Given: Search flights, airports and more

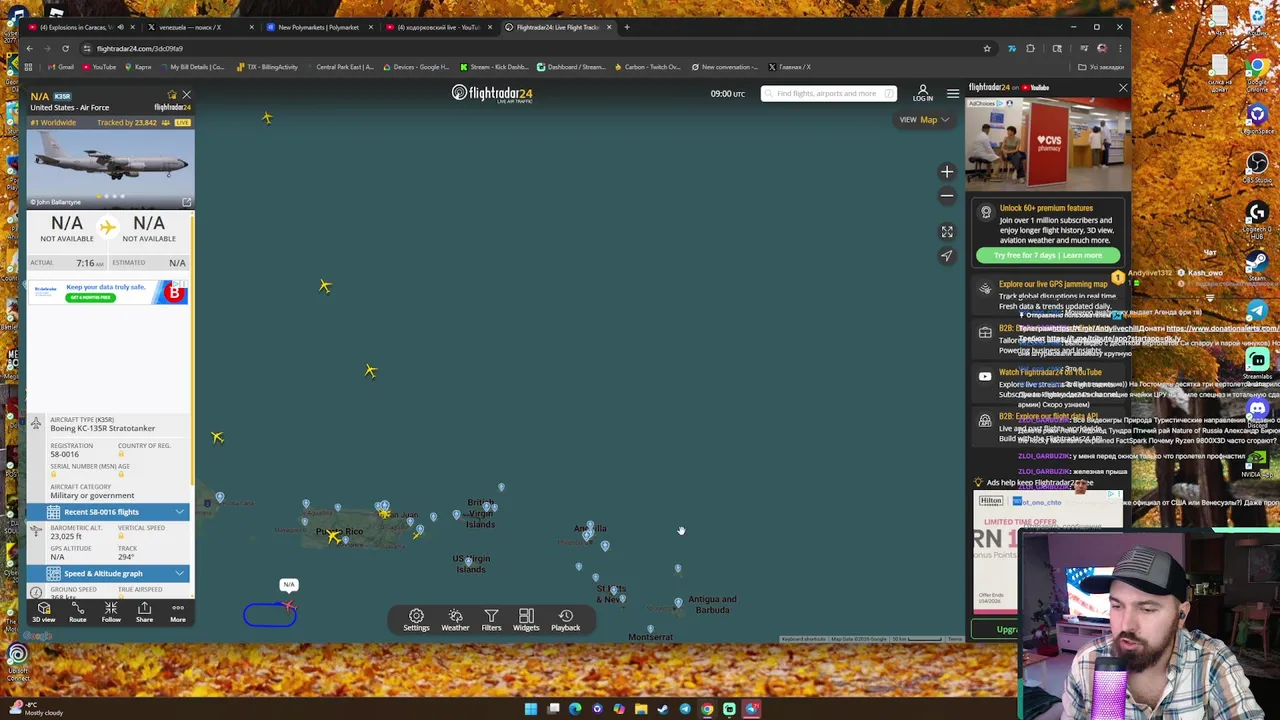Looking at the screenshot, I should pos(829,93).
